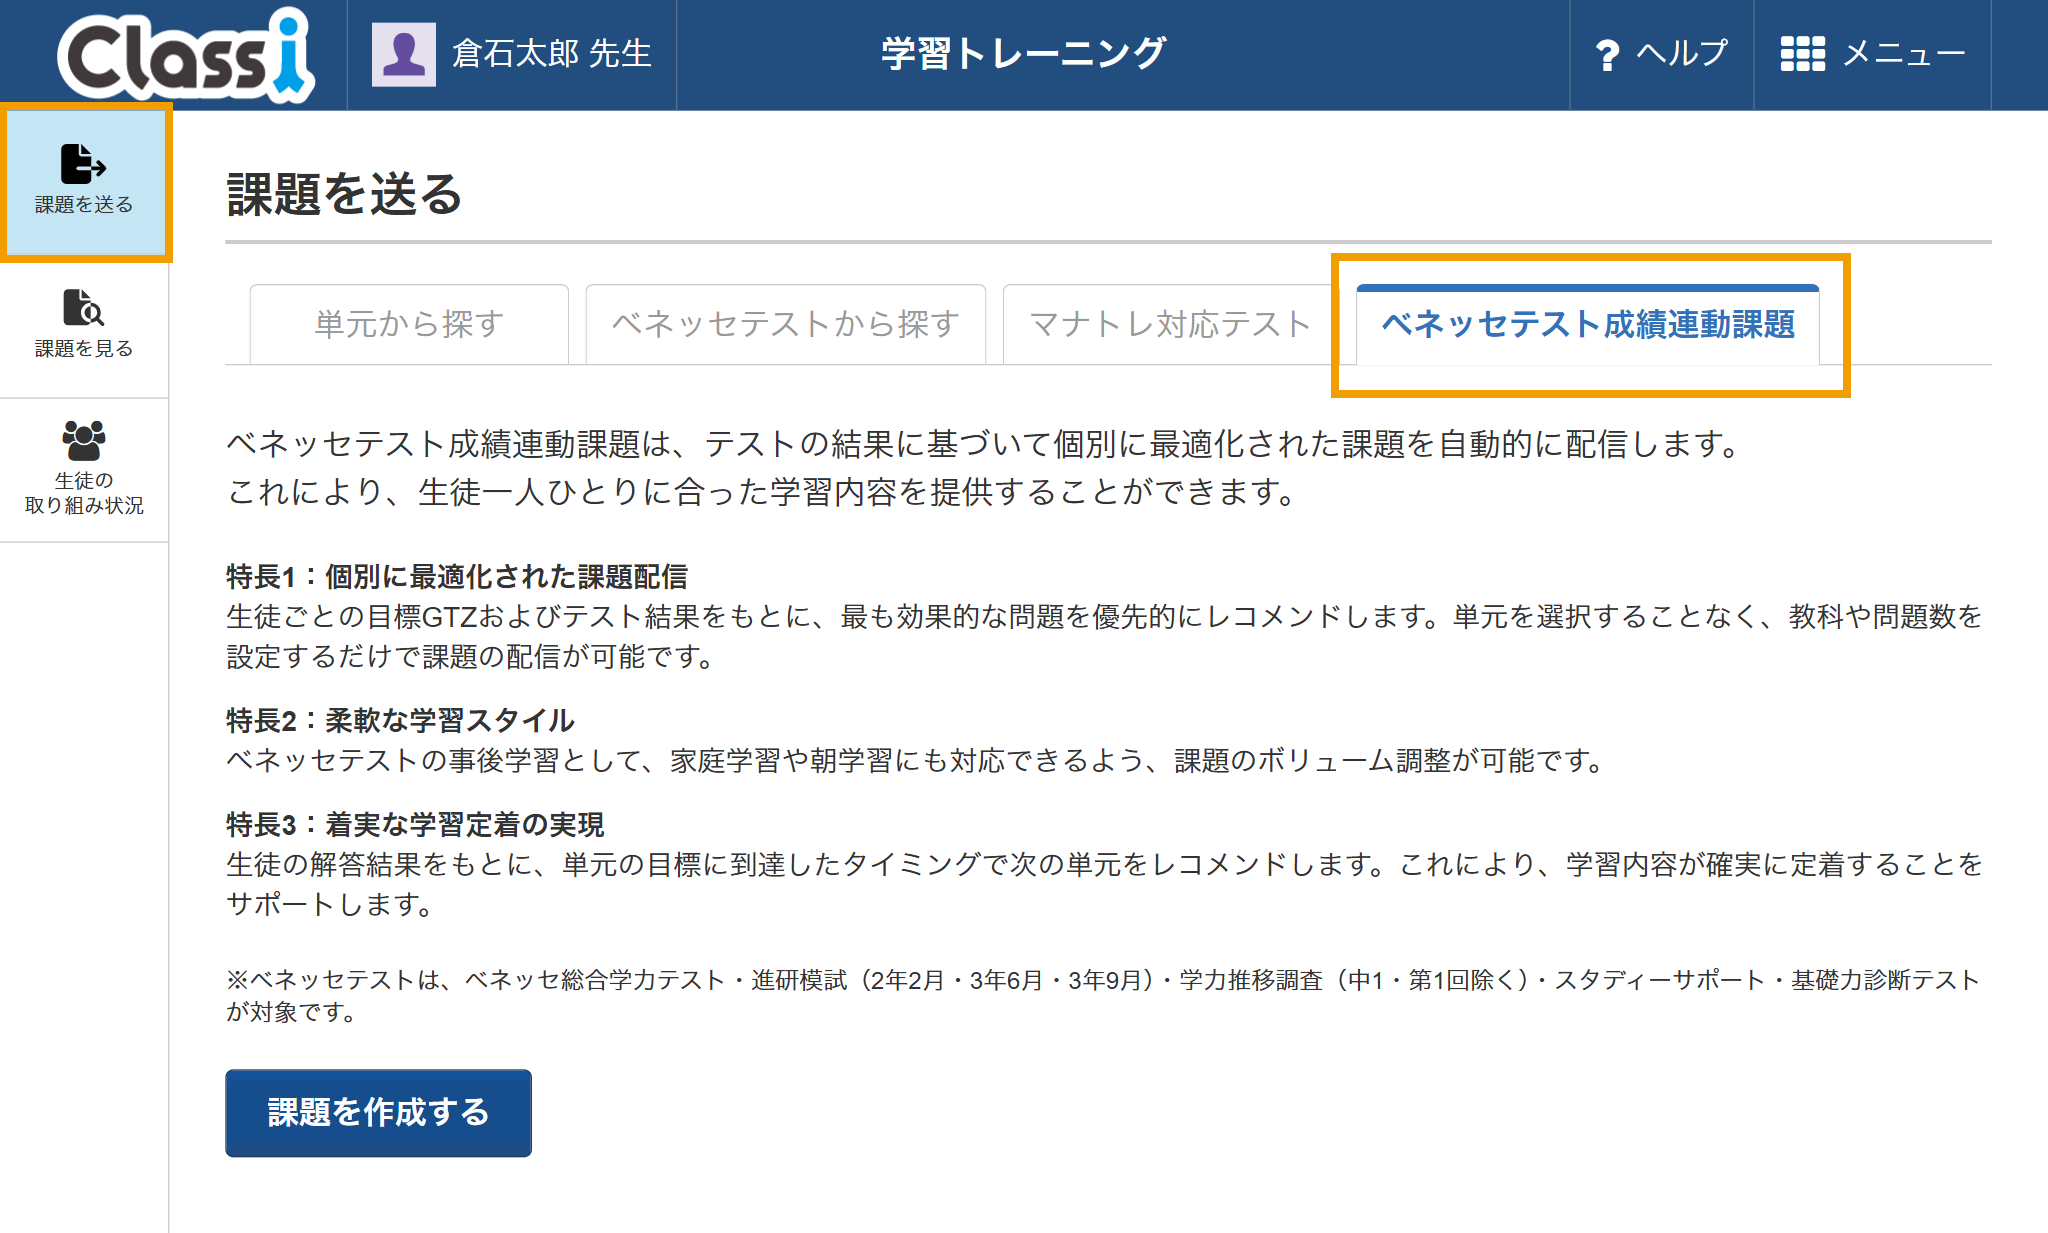Screen dimensions: 2048x1233
Task: Open 生徒の取り組み状況 sidebar label
Action: pos(84,493)
